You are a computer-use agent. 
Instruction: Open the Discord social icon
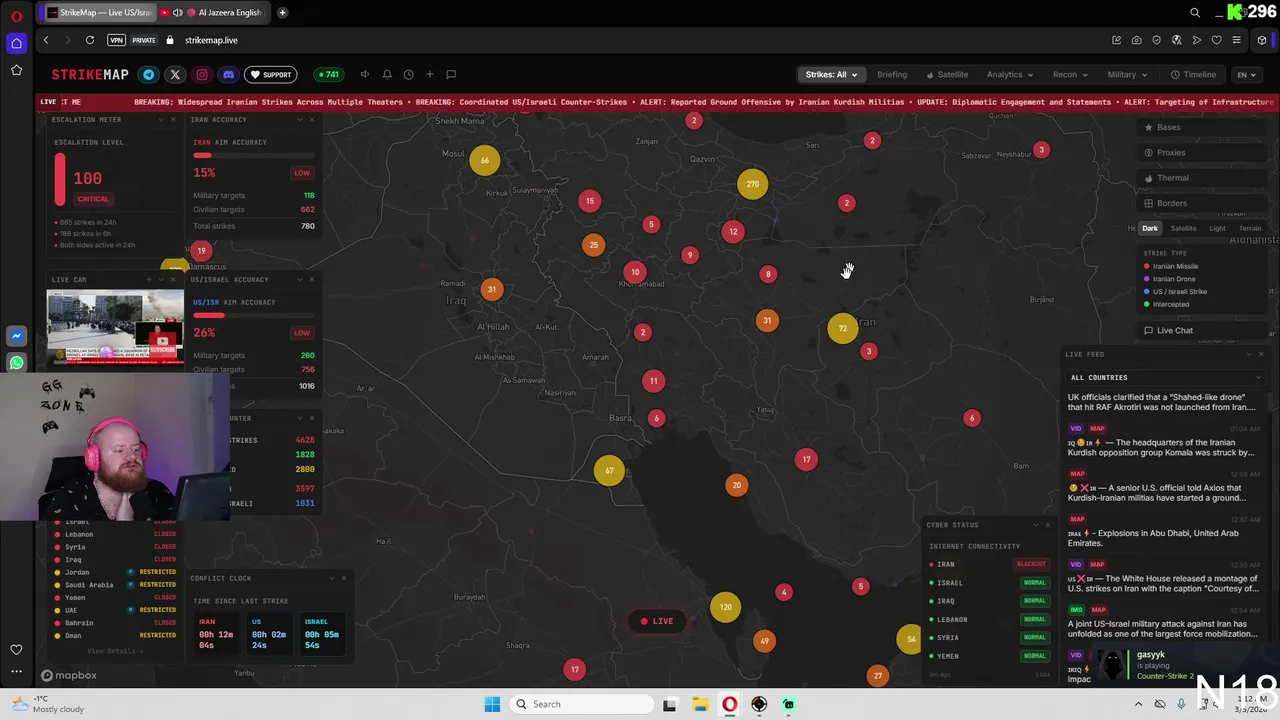[x=228, y=74]
